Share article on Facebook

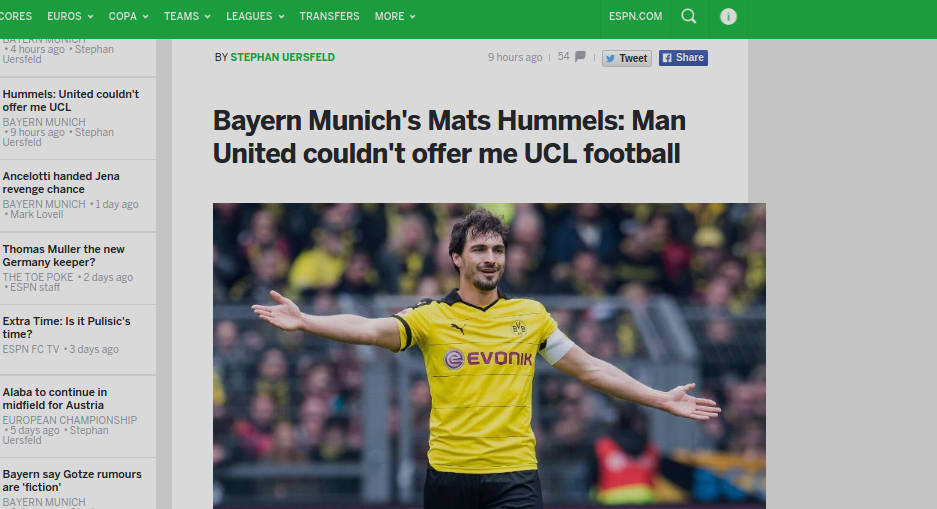[683, 57]
